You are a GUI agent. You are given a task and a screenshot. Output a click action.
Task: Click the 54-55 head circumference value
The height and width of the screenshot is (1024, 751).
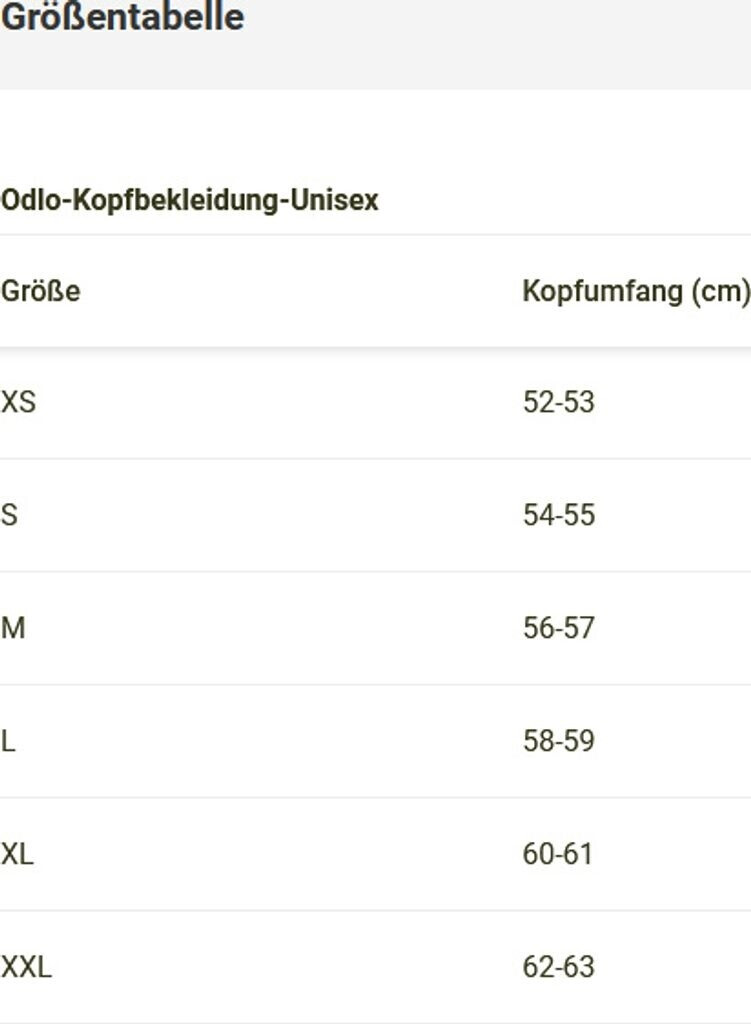pos(558,515)
